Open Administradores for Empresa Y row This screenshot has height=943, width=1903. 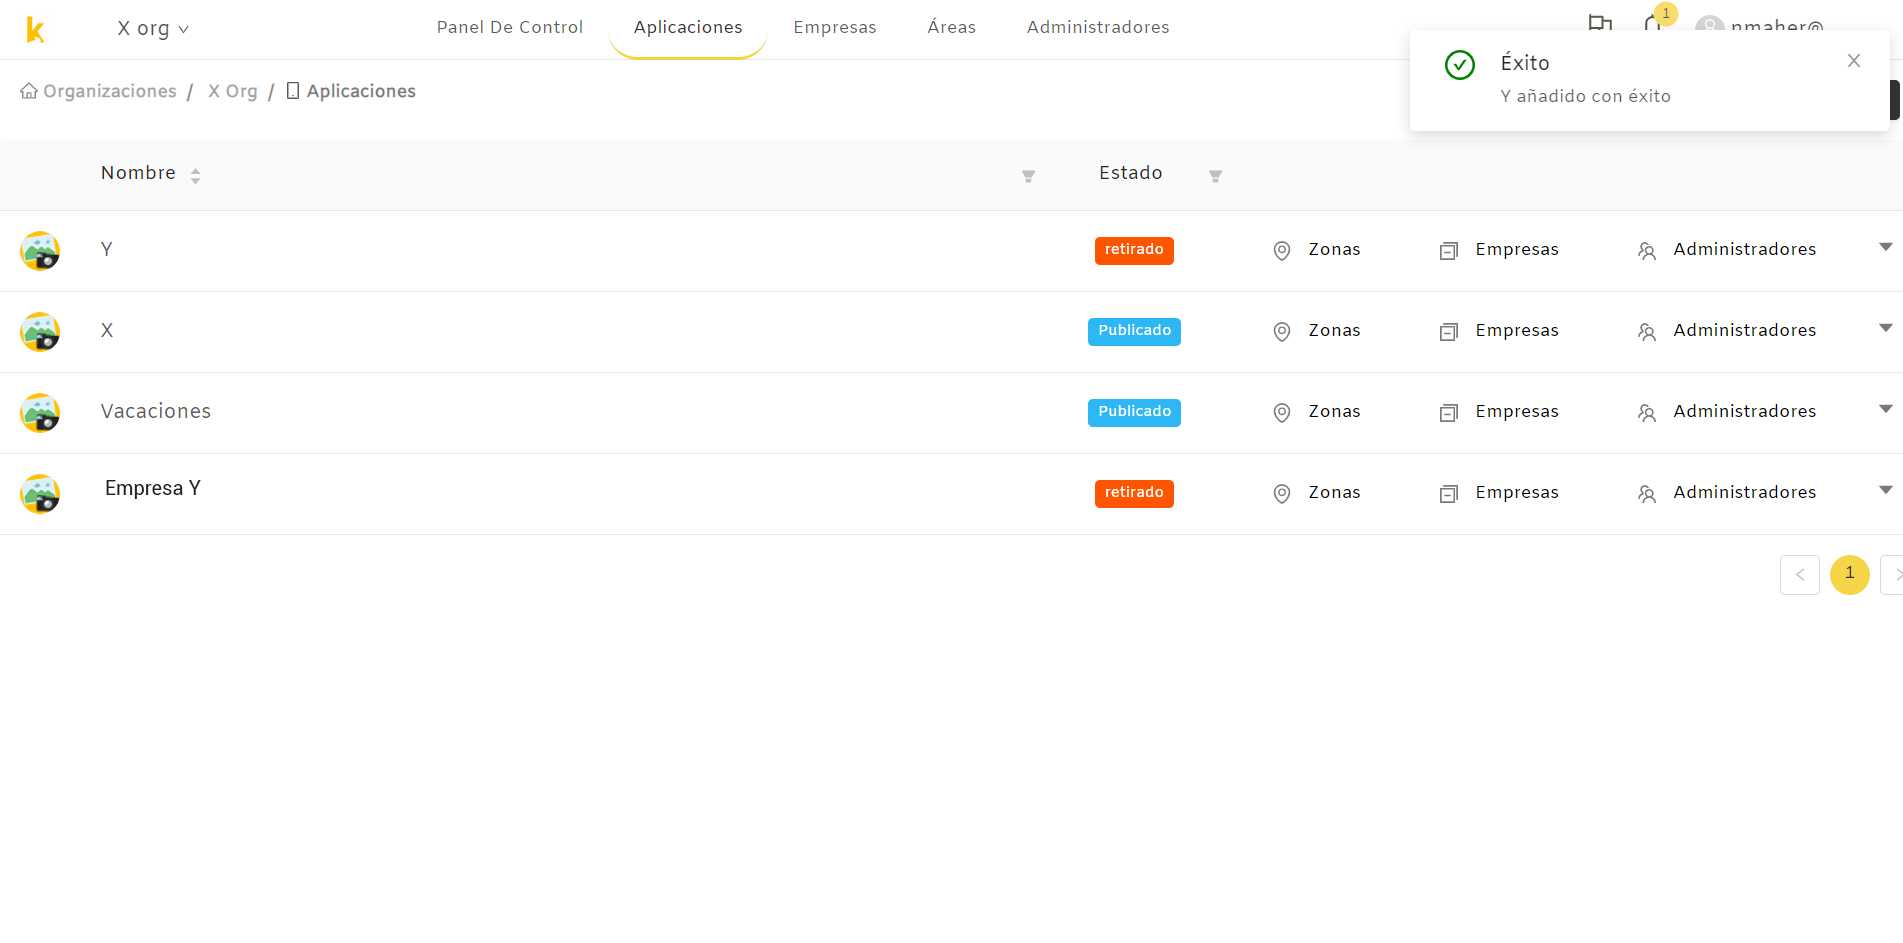pyautogui.click(x=1745, y=492)
